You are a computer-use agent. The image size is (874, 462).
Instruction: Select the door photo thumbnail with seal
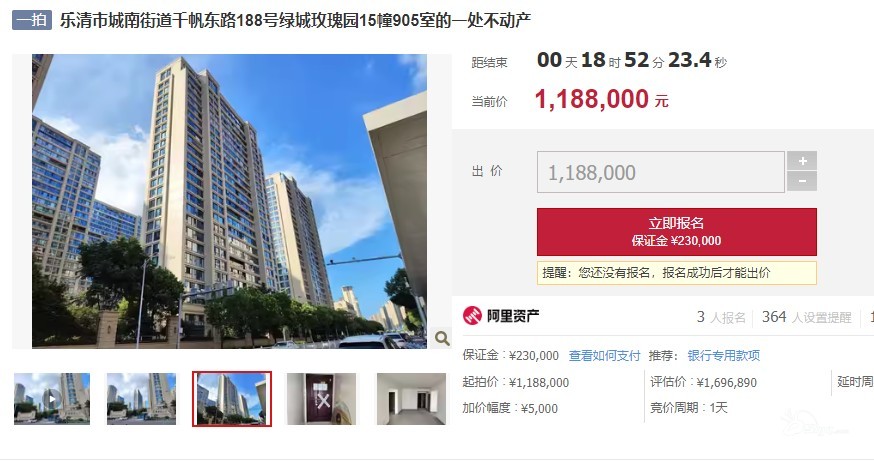[321, 399]
